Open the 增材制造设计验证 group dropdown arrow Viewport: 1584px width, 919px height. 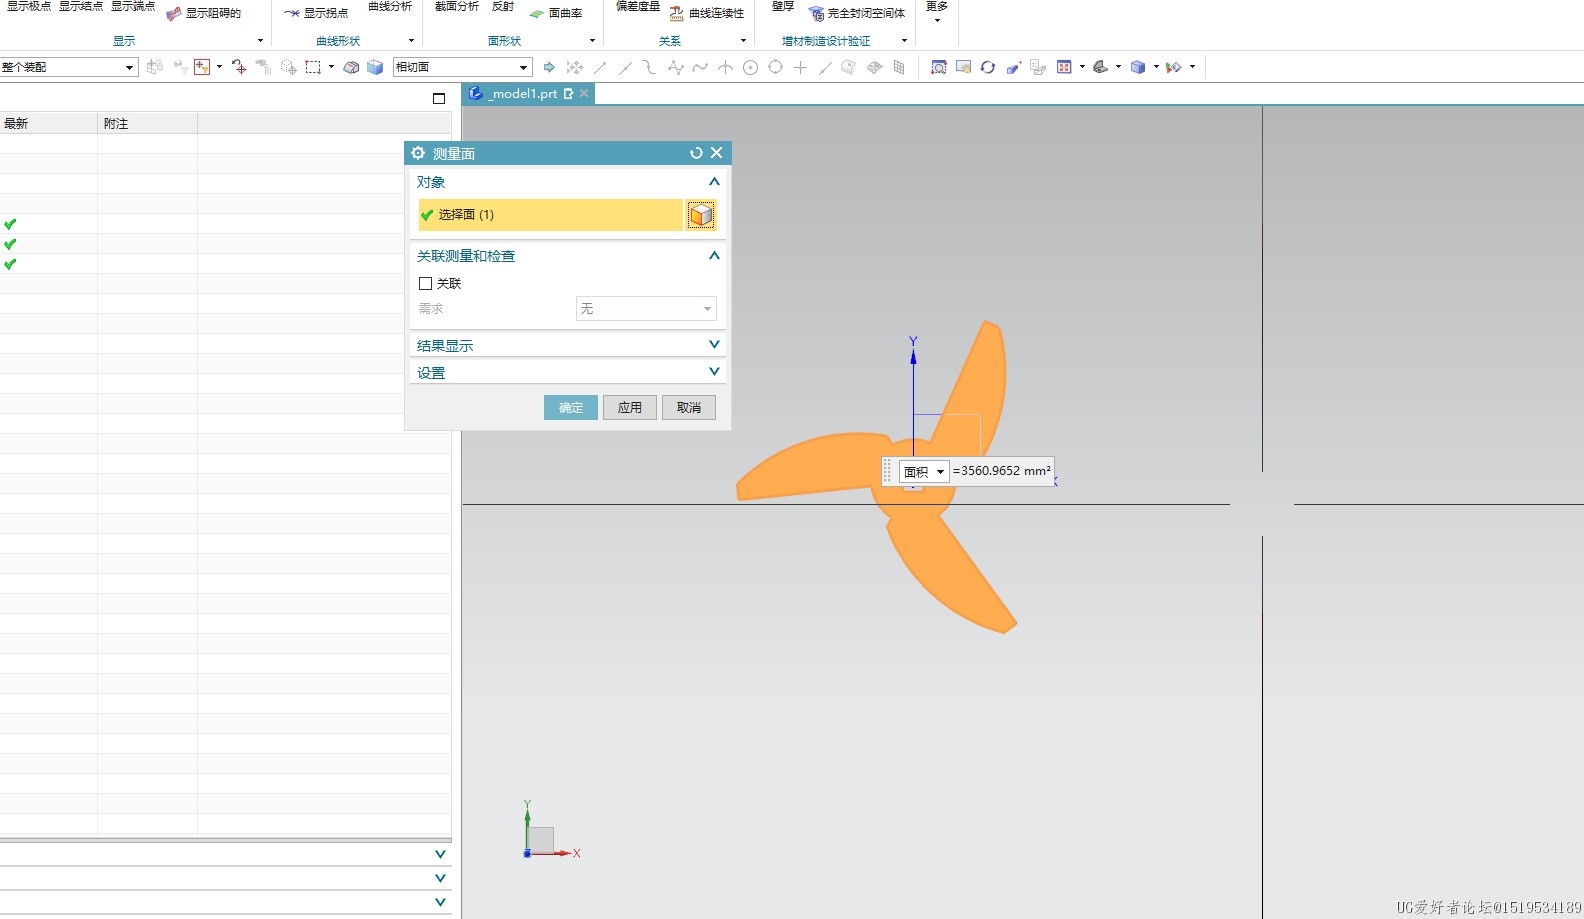coord(904,41)
